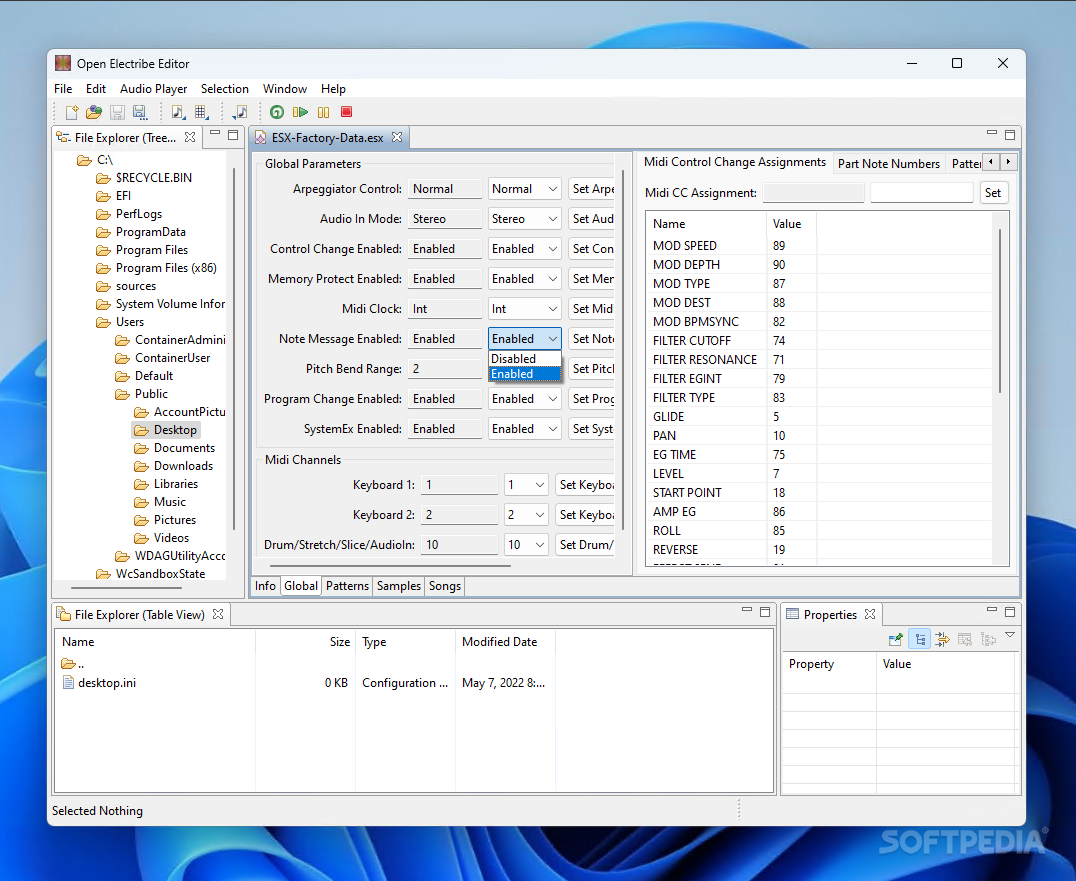Minimize the File Explorer Table View panel
Viewport: 1076px width, 881px height.
click(747, 610)
